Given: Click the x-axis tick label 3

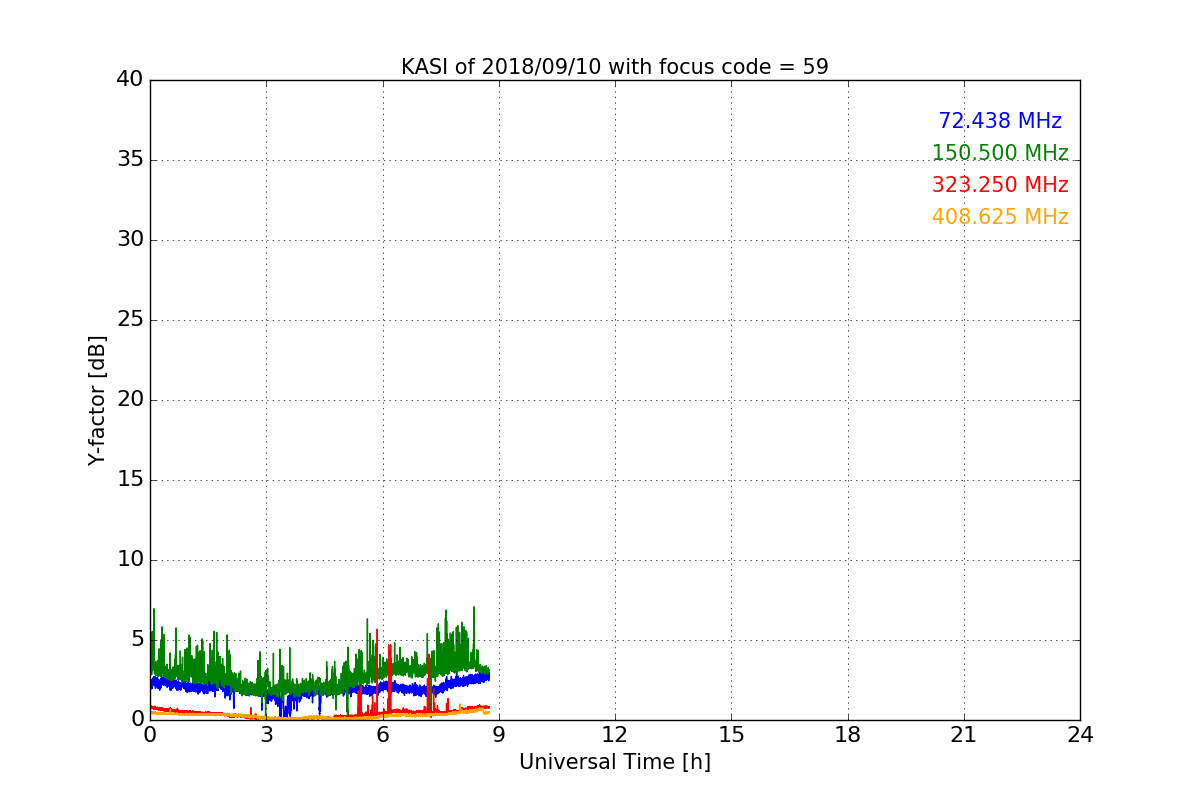Looking at the screenshot, I should pyautogui.click(x=266, y=735).
